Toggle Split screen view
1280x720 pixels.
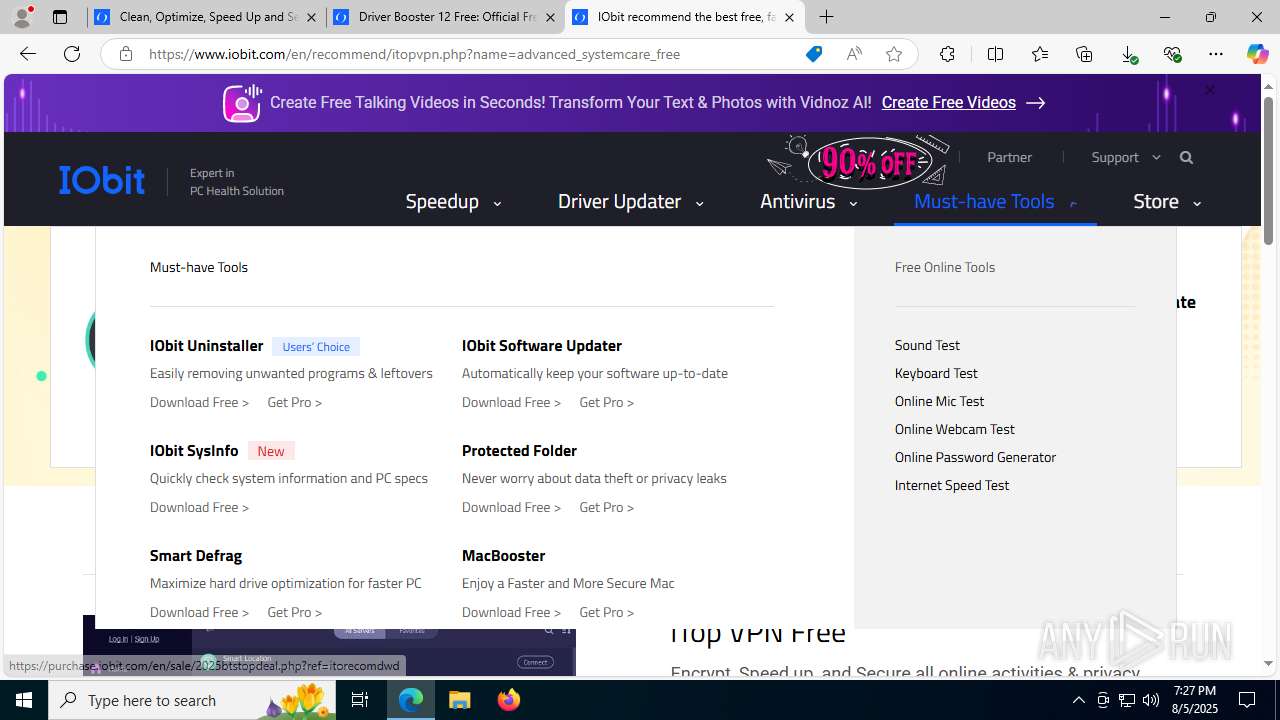995,54
